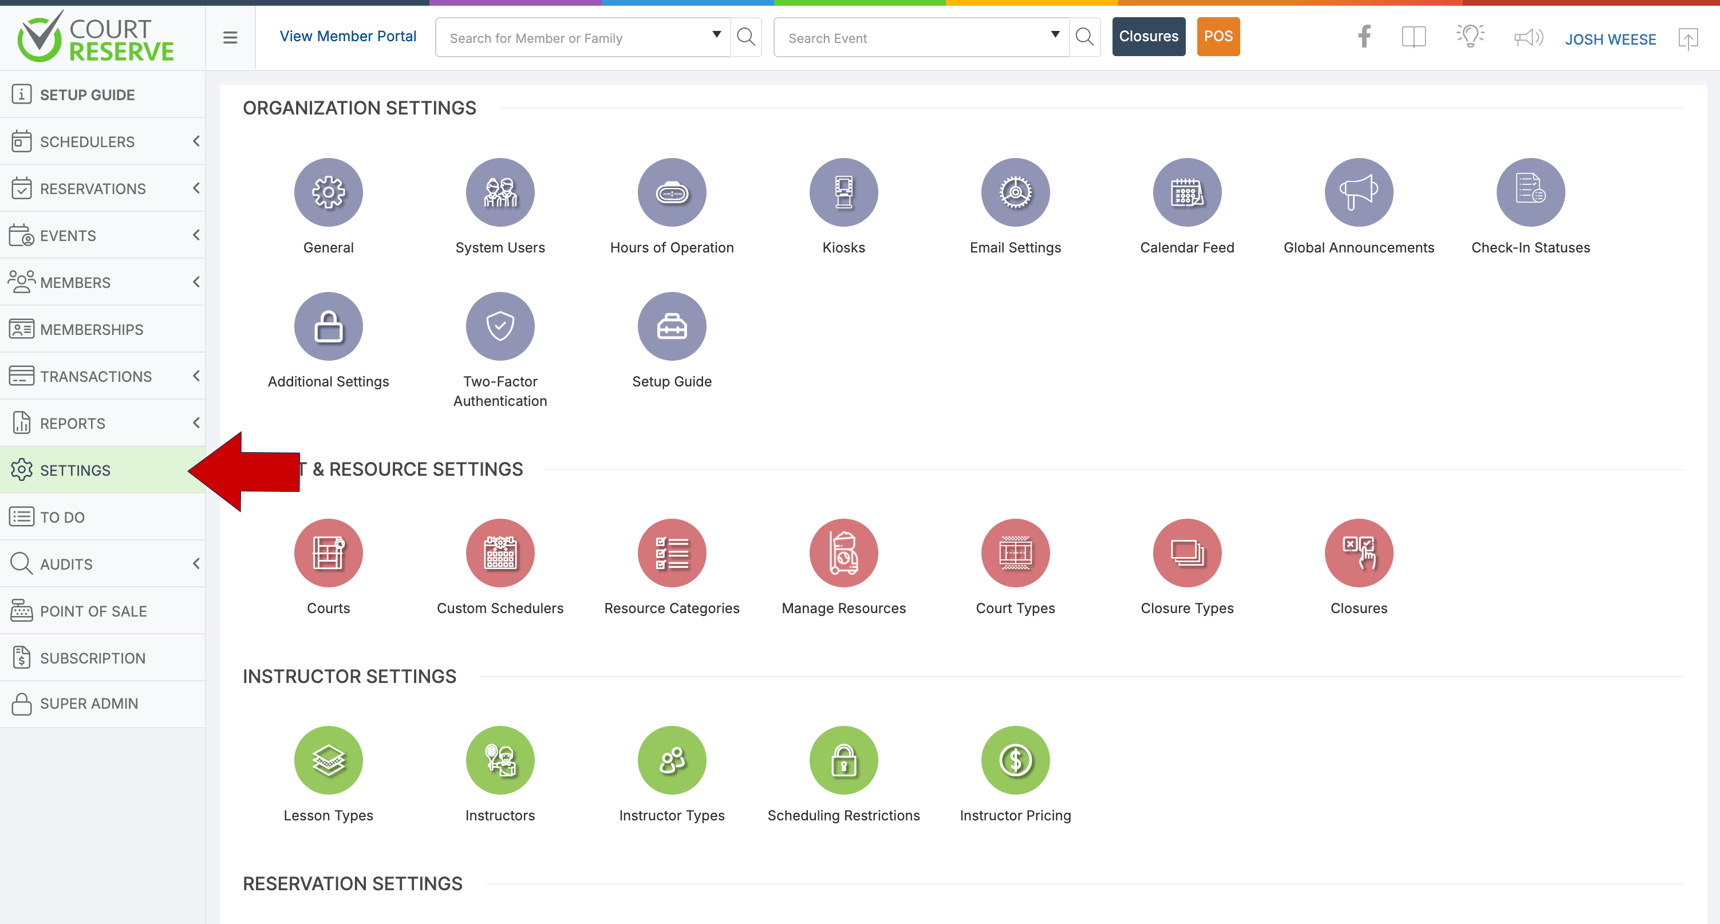Expand the Schedulers sidebar menu
Image resolution: width=1720 pixels, height=924 pixels.
pos(102,142)
